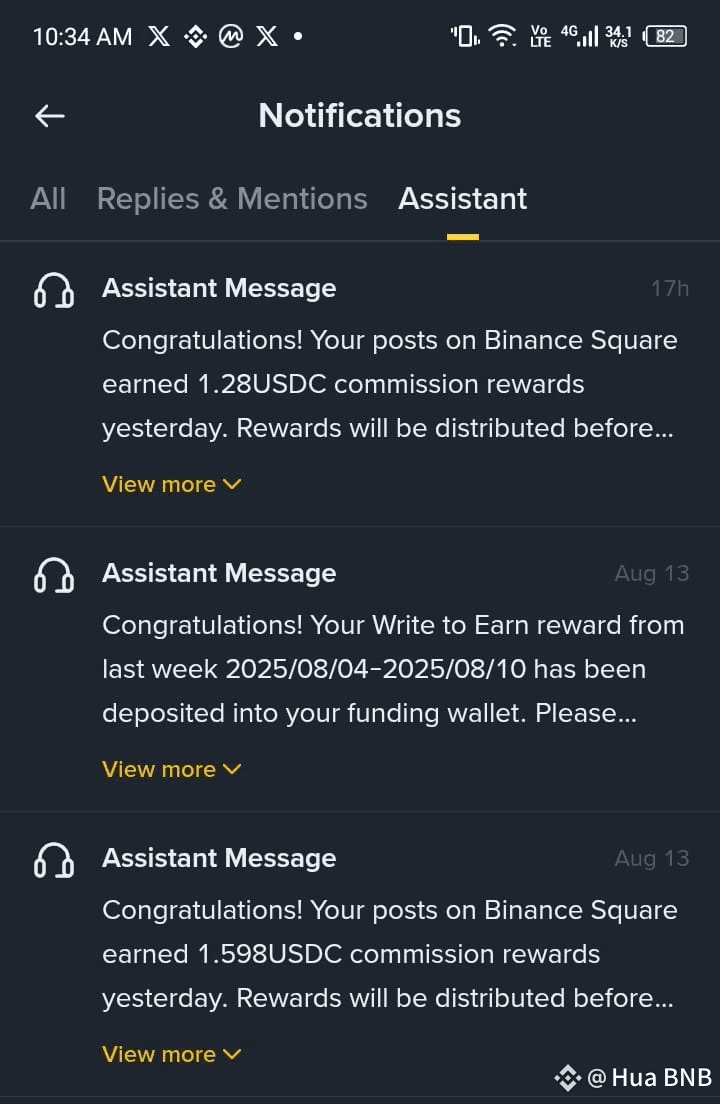Tap the battery indicator icon
This screenshot has height=1104, width=720.
point(665,37)
